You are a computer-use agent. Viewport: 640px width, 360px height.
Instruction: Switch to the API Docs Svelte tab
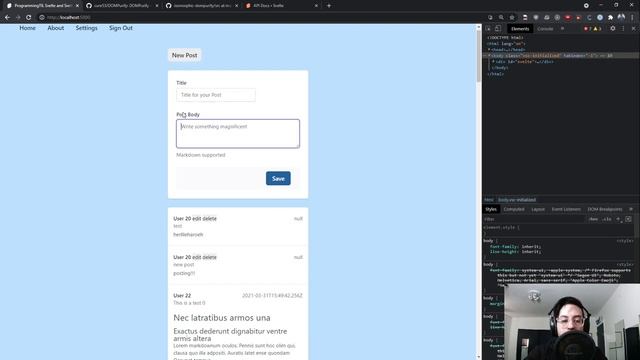tap(281, 6)
